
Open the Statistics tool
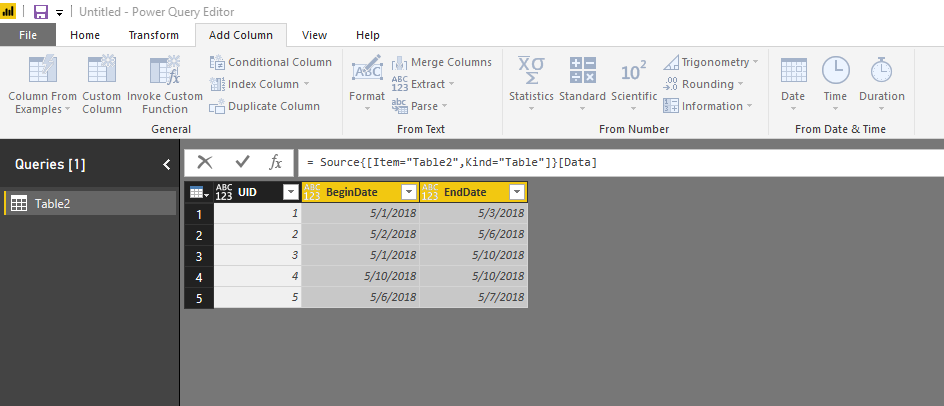click(x=531, y=83)
